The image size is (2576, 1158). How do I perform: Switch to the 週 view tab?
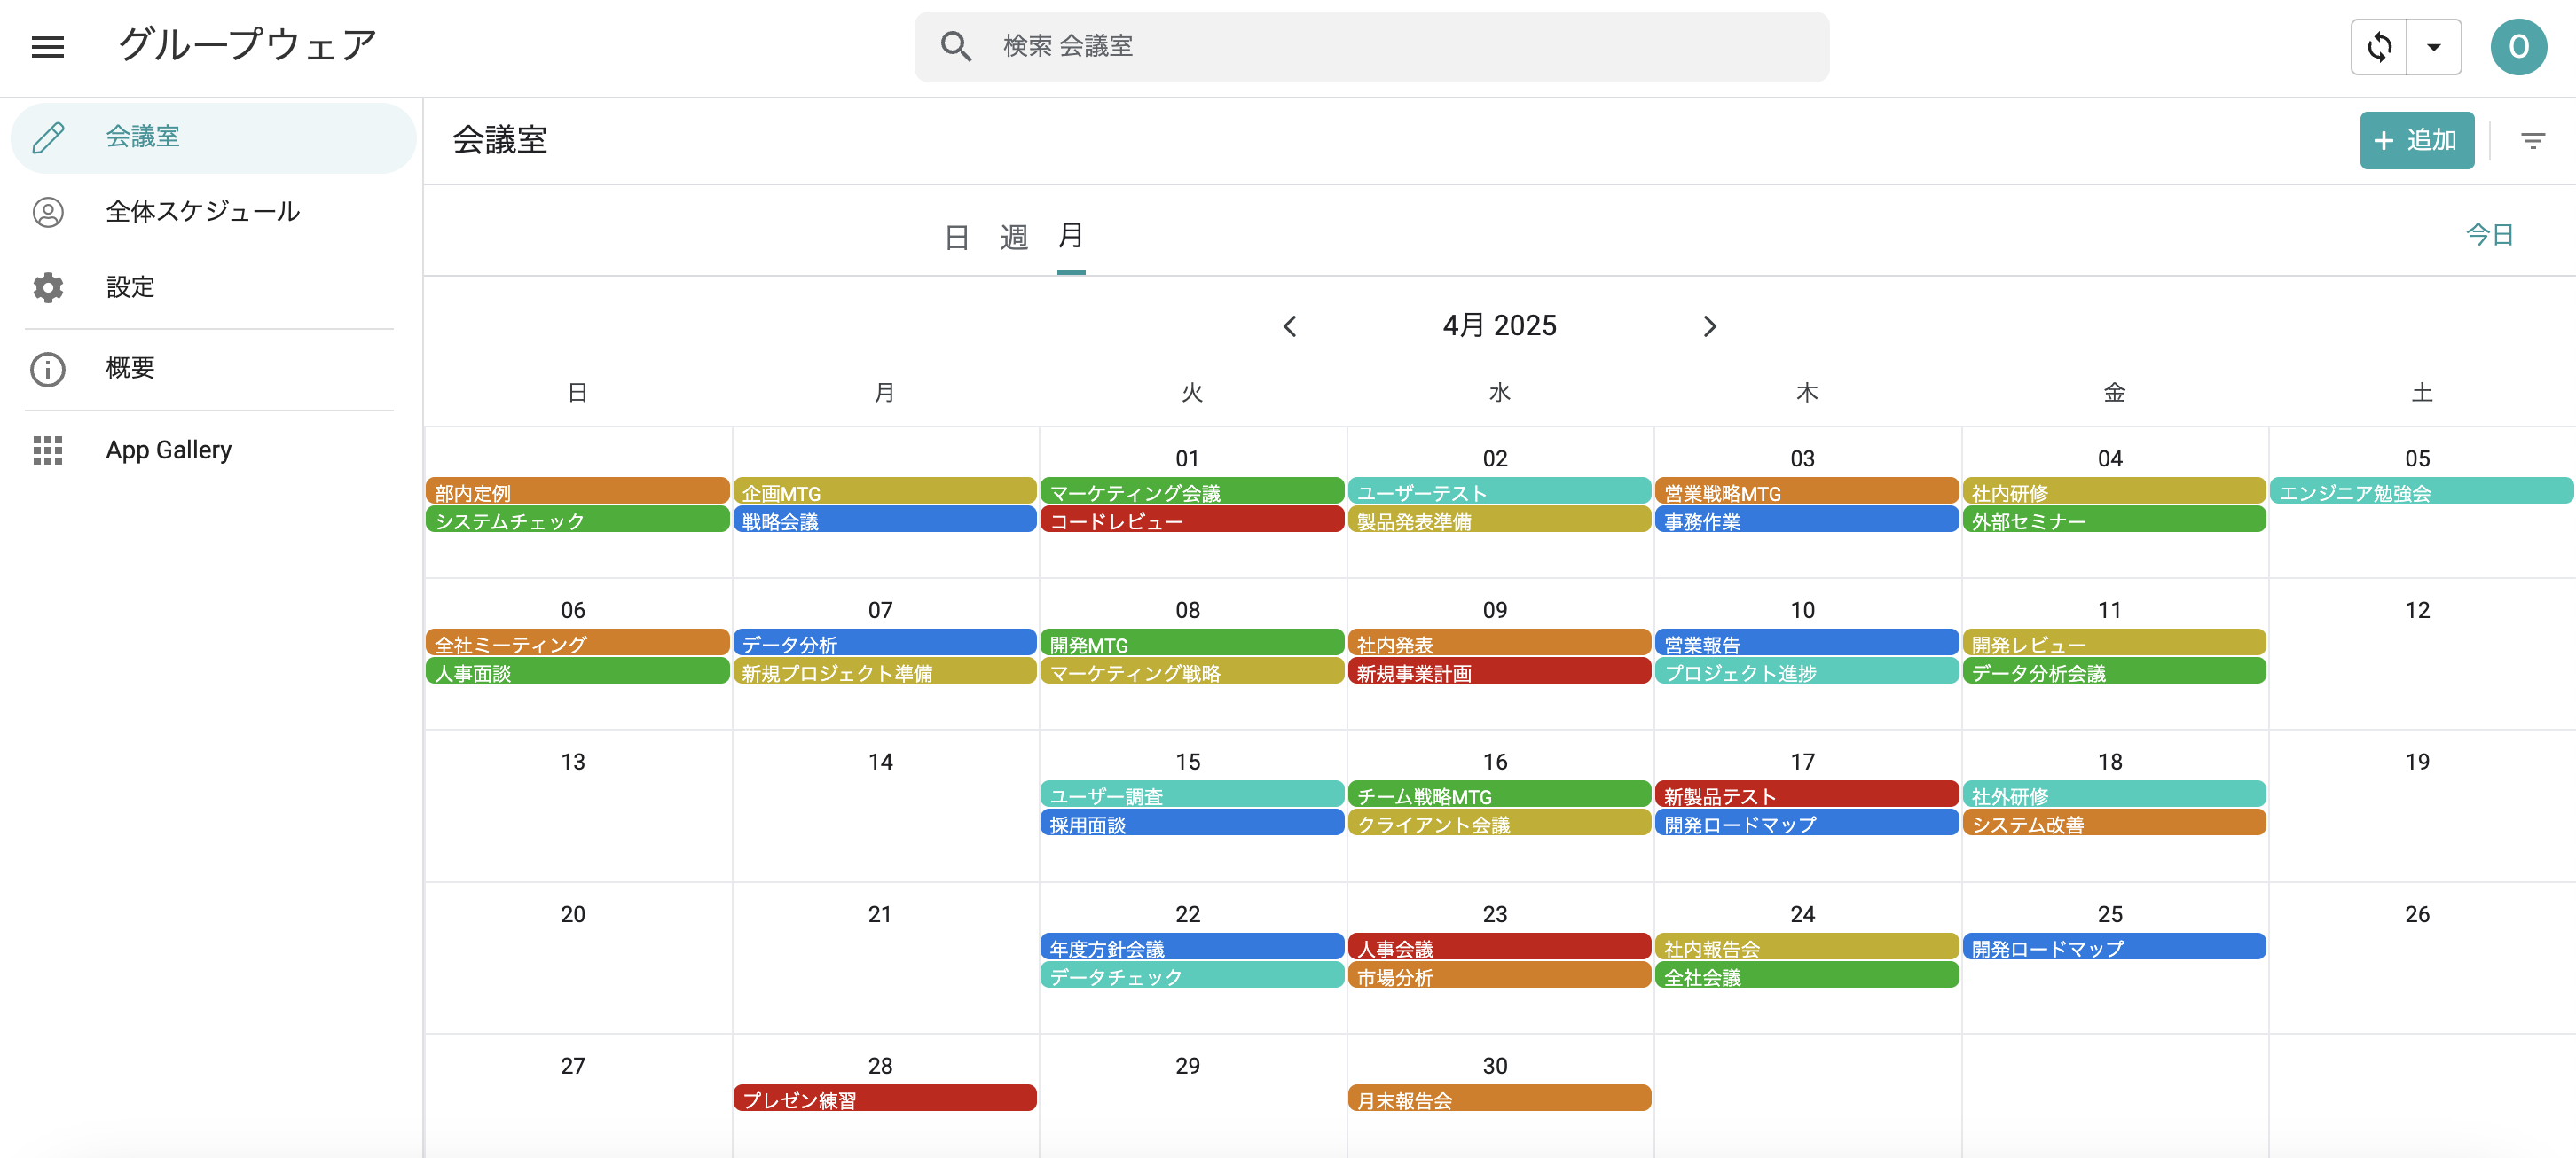1013,237
